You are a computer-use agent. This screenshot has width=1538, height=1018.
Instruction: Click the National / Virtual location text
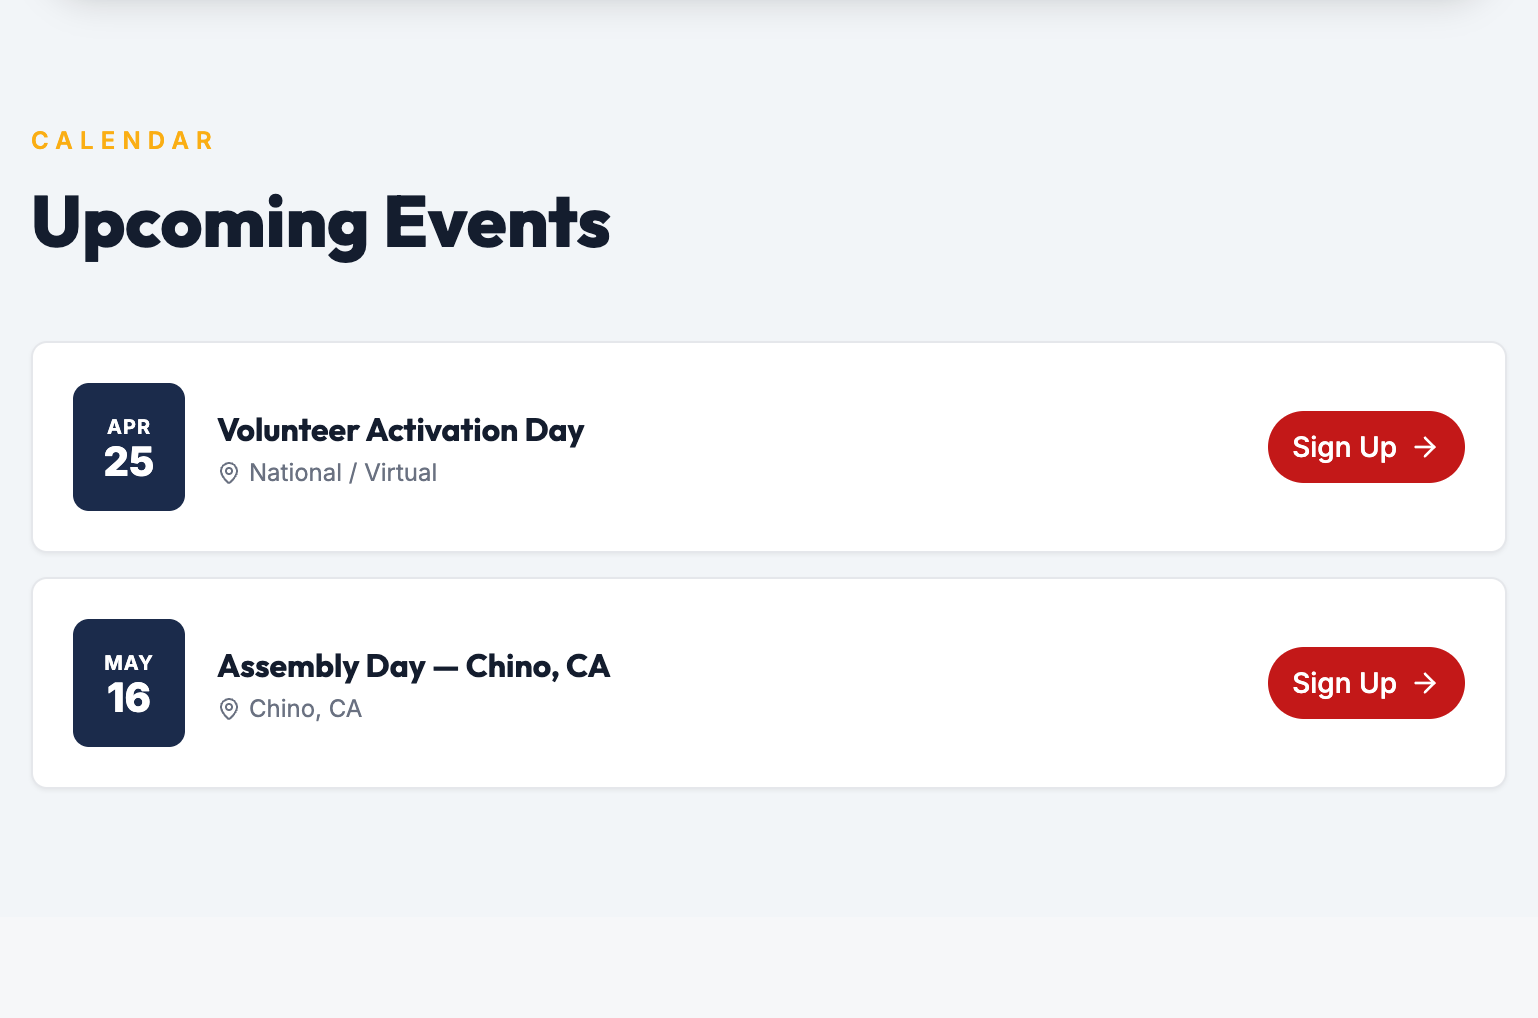click(343, 473)
